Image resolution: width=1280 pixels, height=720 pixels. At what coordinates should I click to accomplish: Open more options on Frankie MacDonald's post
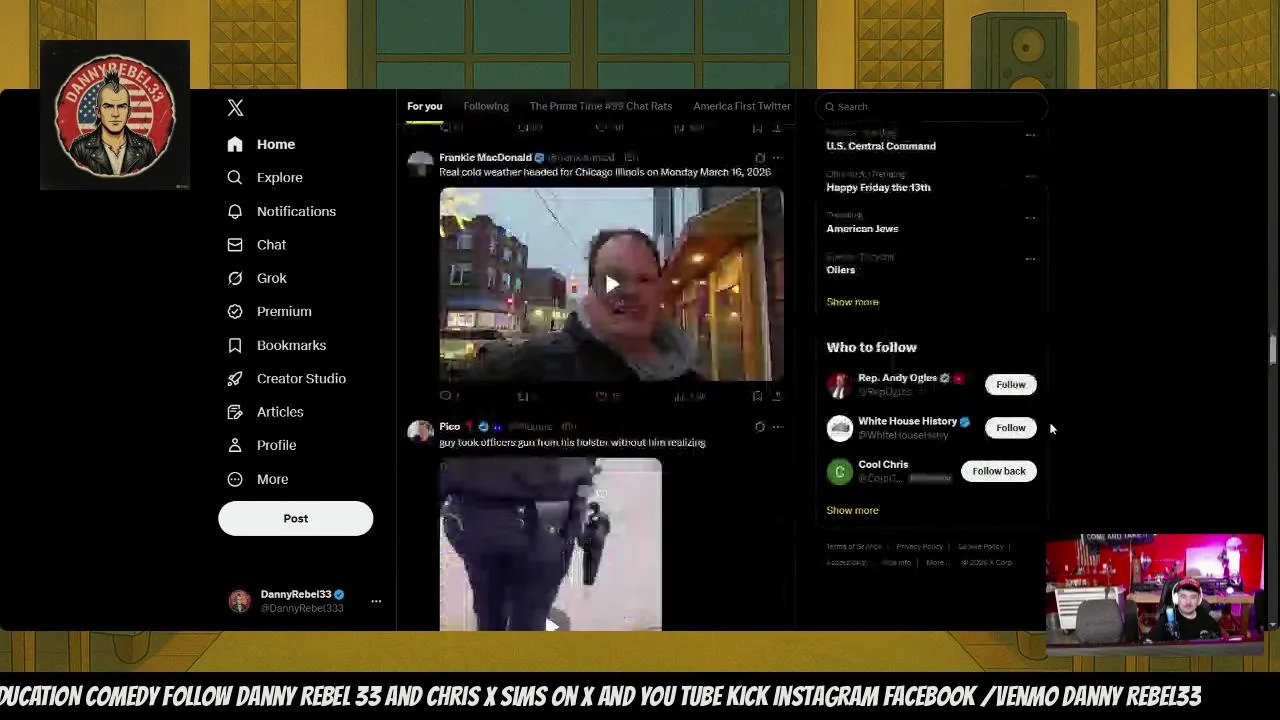777,158
